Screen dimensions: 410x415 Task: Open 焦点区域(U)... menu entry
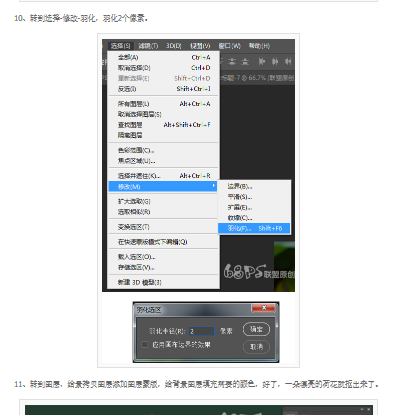point(164,161)
